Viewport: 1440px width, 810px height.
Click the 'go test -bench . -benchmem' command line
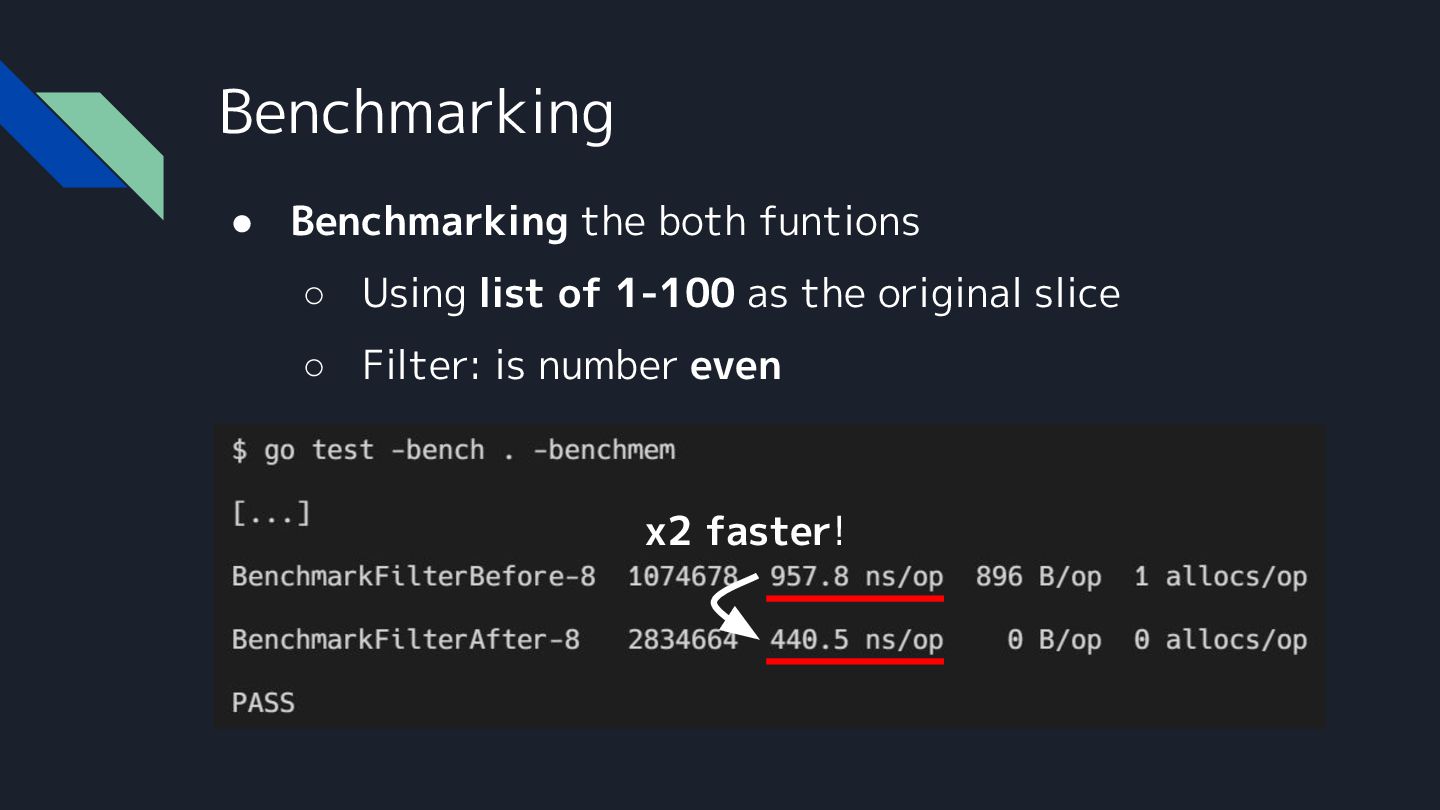(x=453, y=451)
